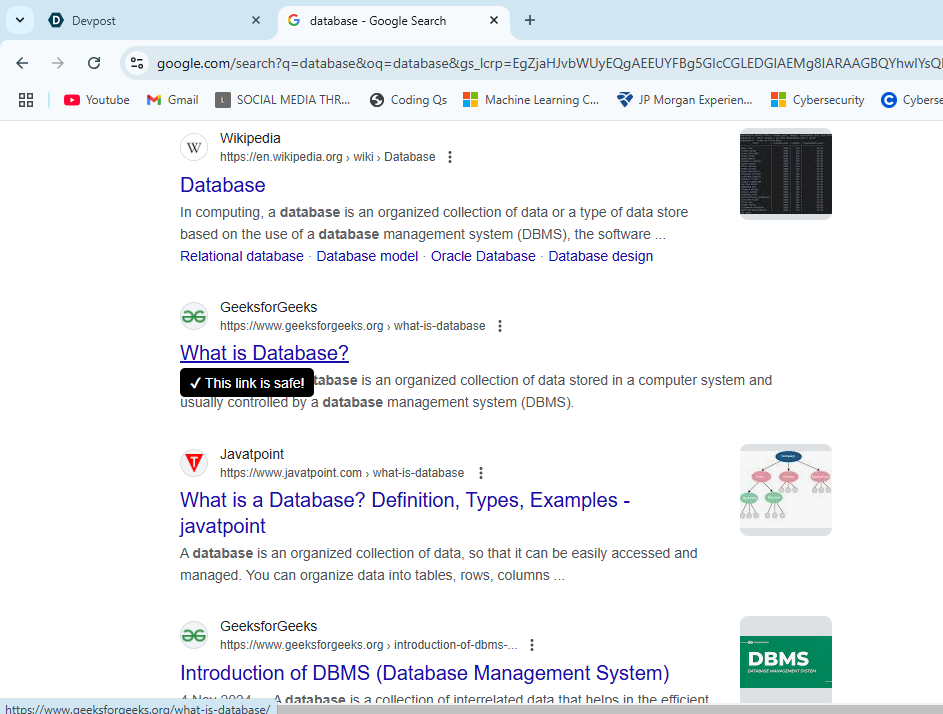Open more options for what-is-database GeeksforGeeks result
The width and height of the screenshot is (943, 714).
(x=500, y=326)
